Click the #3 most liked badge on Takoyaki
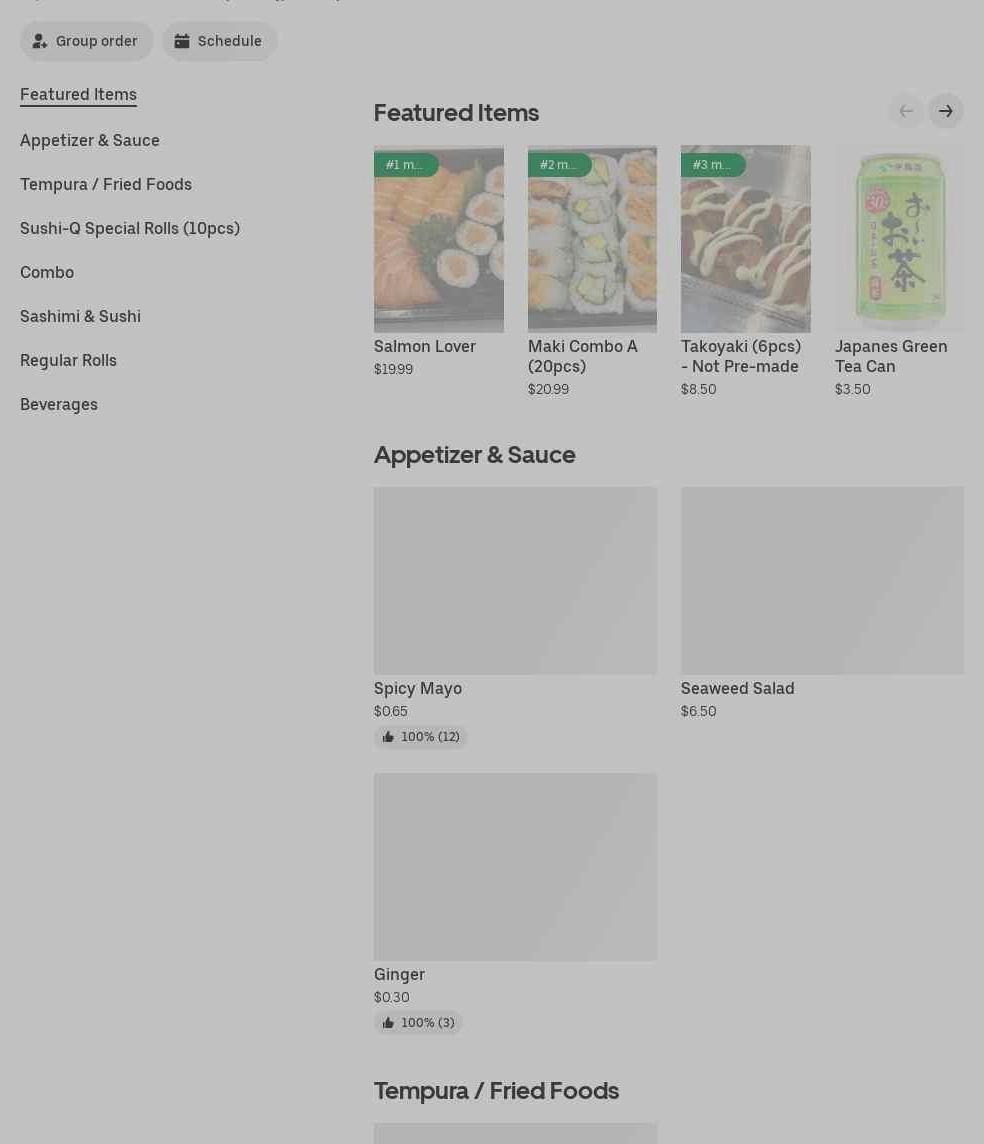 (713, 165)
